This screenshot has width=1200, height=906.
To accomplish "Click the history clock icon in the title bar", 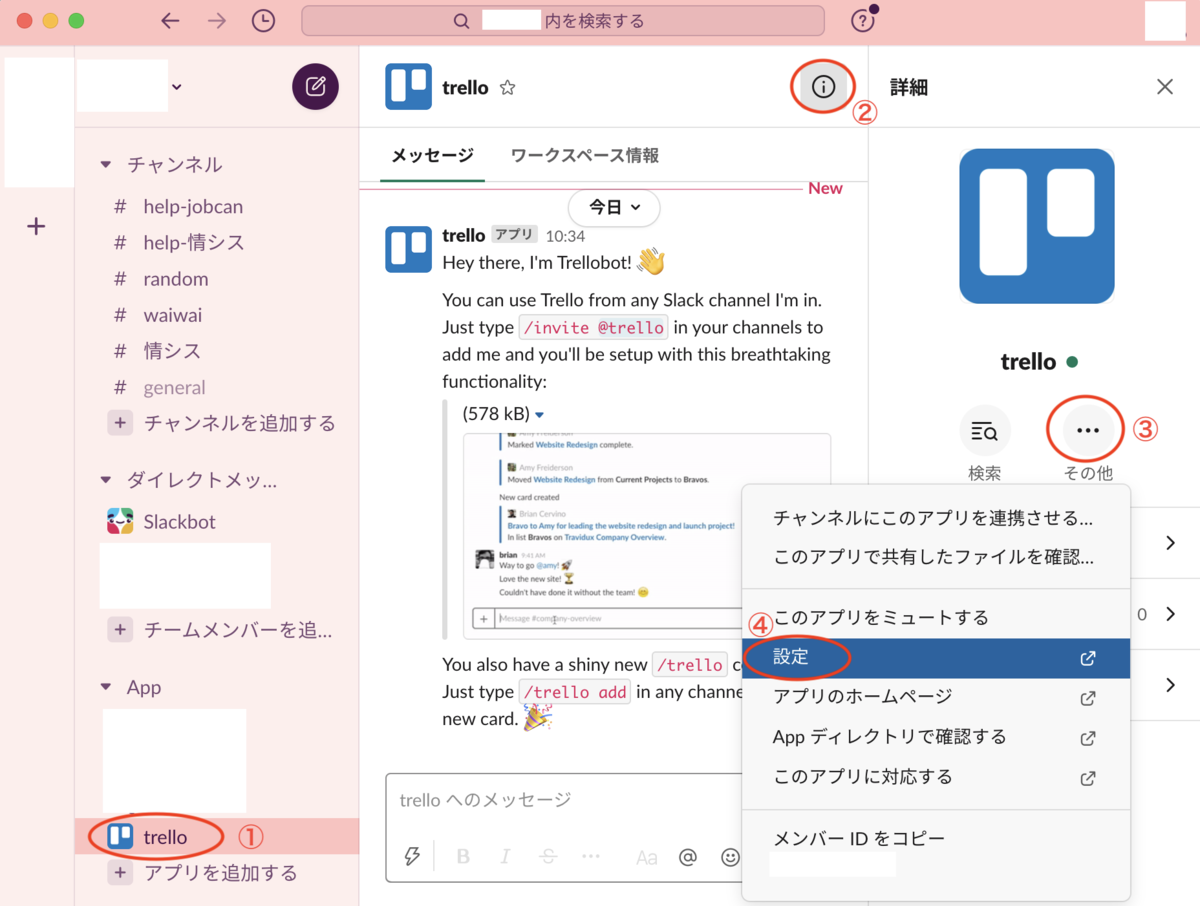I will [x=263, y=20].
